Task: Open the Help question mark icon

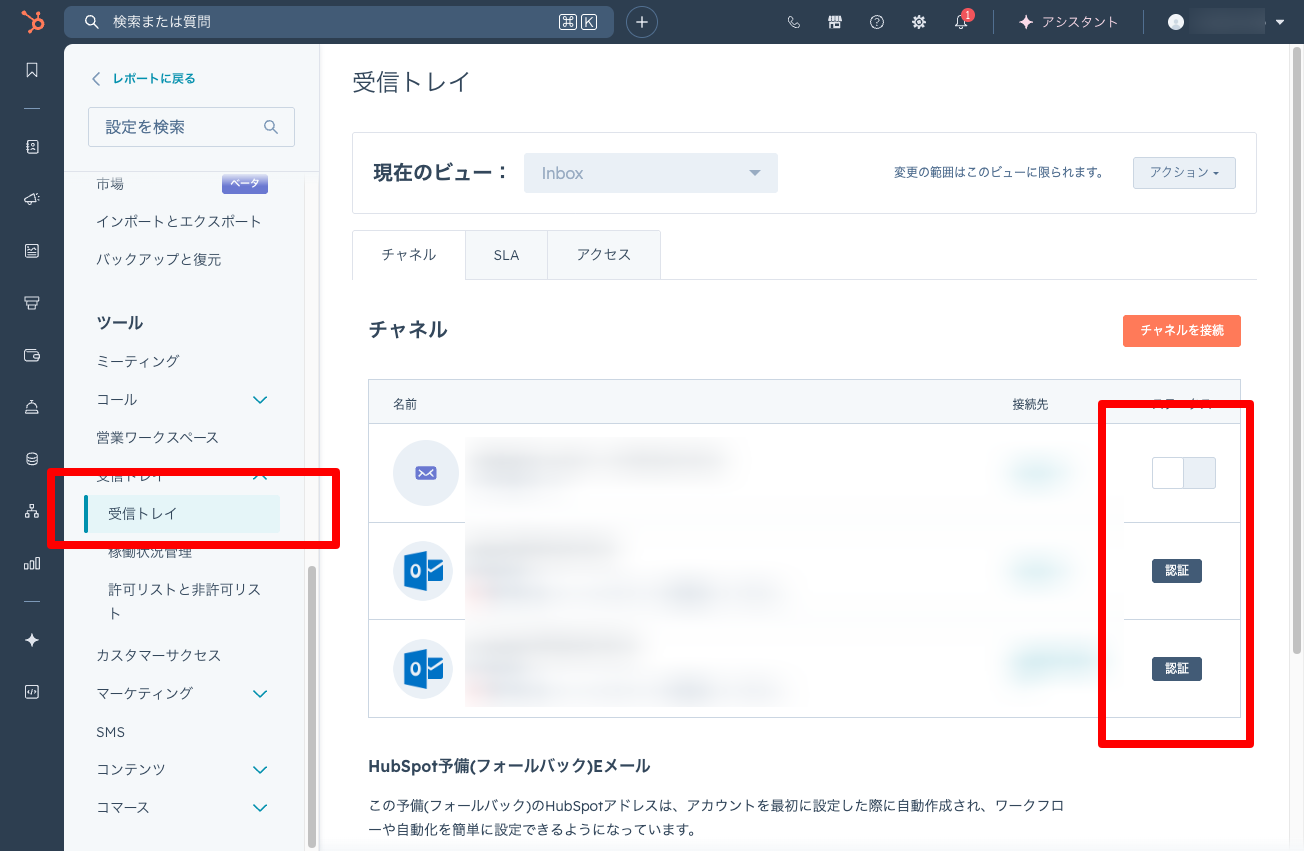Action: [877, 22]
